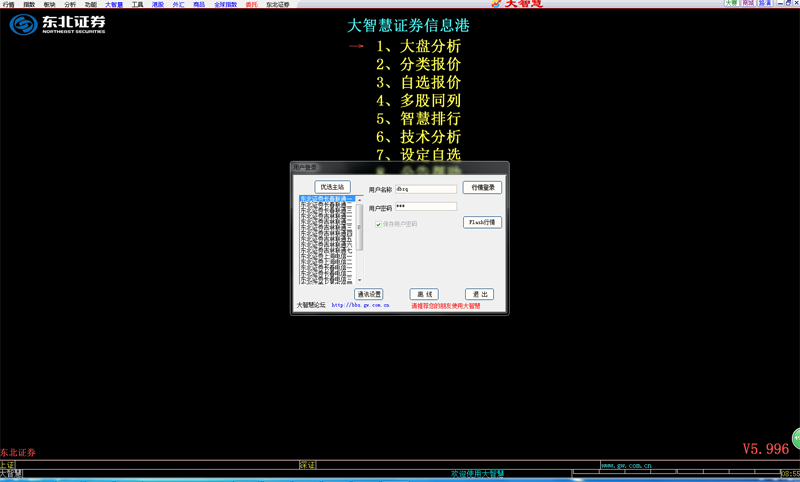Open the 板块 menu
800x482 pixels.
pyautogui.click(x=49, y=5)
